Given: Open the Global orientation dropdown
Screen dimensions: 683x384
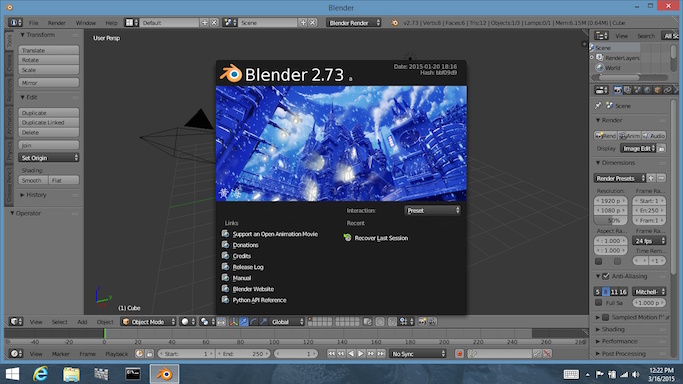Looking at the screenshot, I should (x=287, y=322).
